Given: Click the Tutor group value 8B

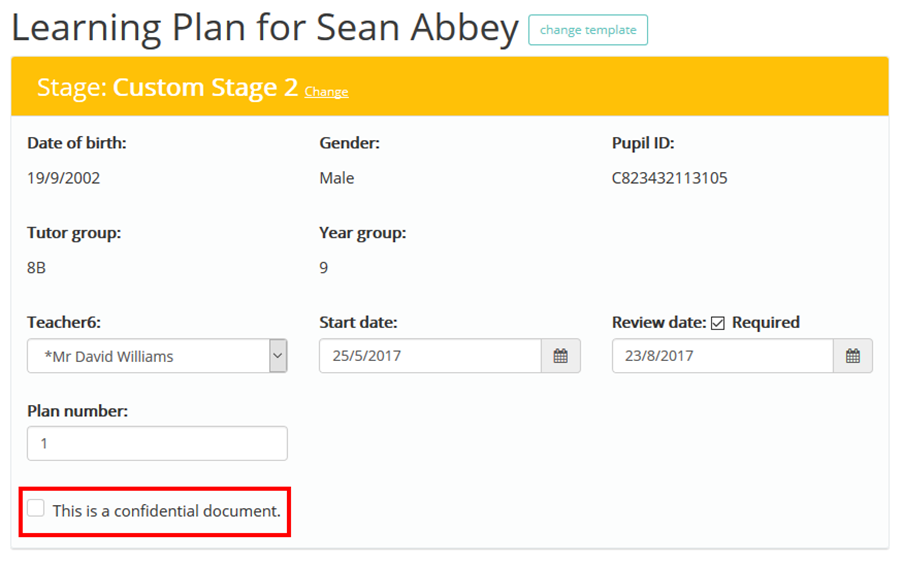Looking at the screenshot, I should pyautogui.click(x=37, y=268).
